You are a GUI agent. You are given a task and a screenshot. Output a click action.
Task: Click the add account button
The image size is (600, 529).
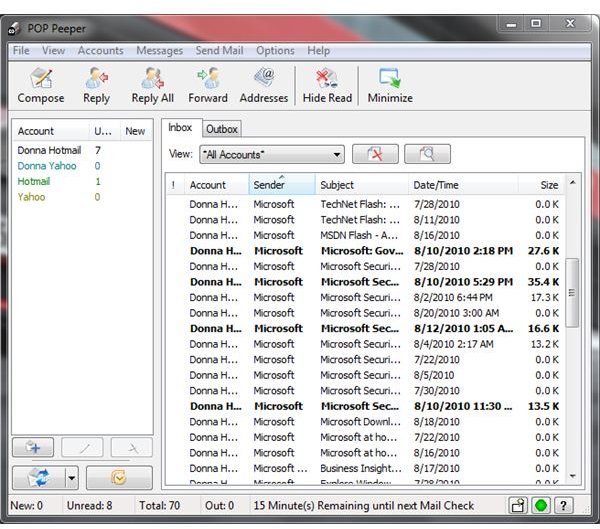33,447
